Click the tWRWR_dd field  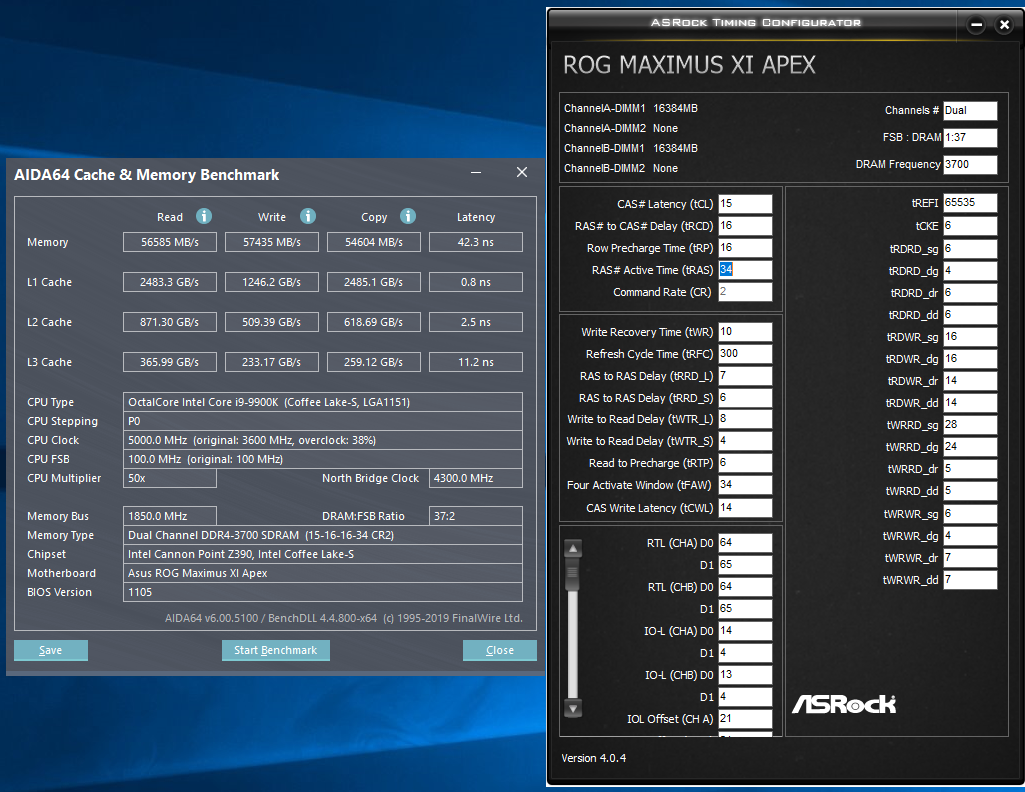pos(970,580)
